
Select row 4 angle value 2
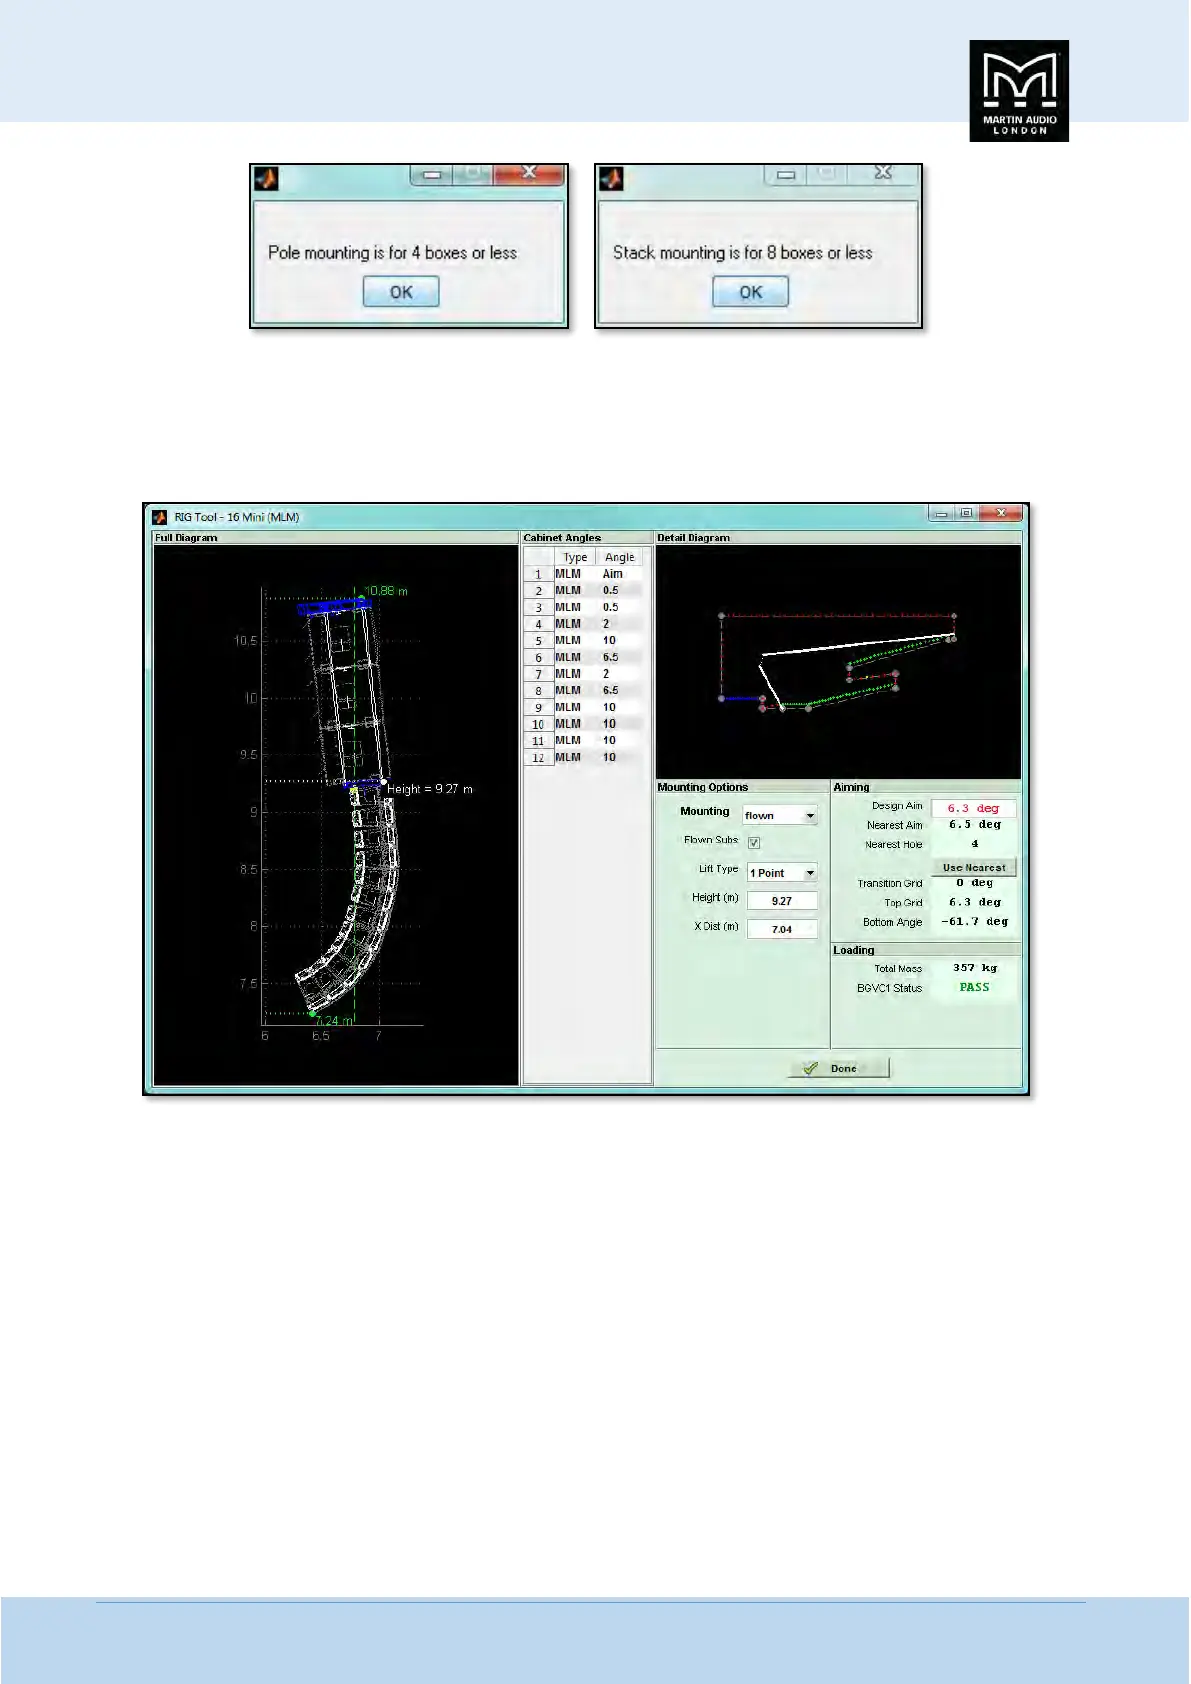pos(620,624)
